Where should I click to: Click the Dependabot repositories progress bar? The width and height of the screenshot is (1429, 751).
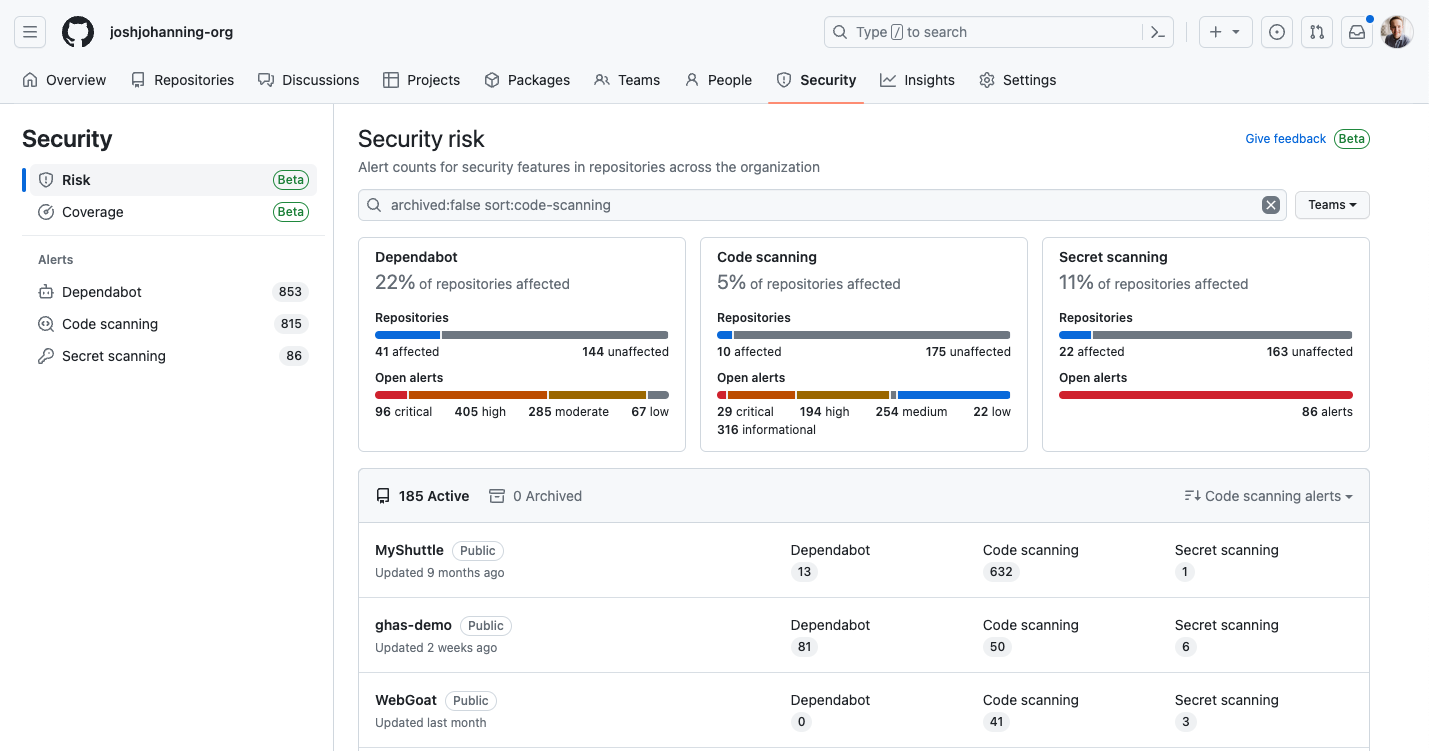coord(521,334)
